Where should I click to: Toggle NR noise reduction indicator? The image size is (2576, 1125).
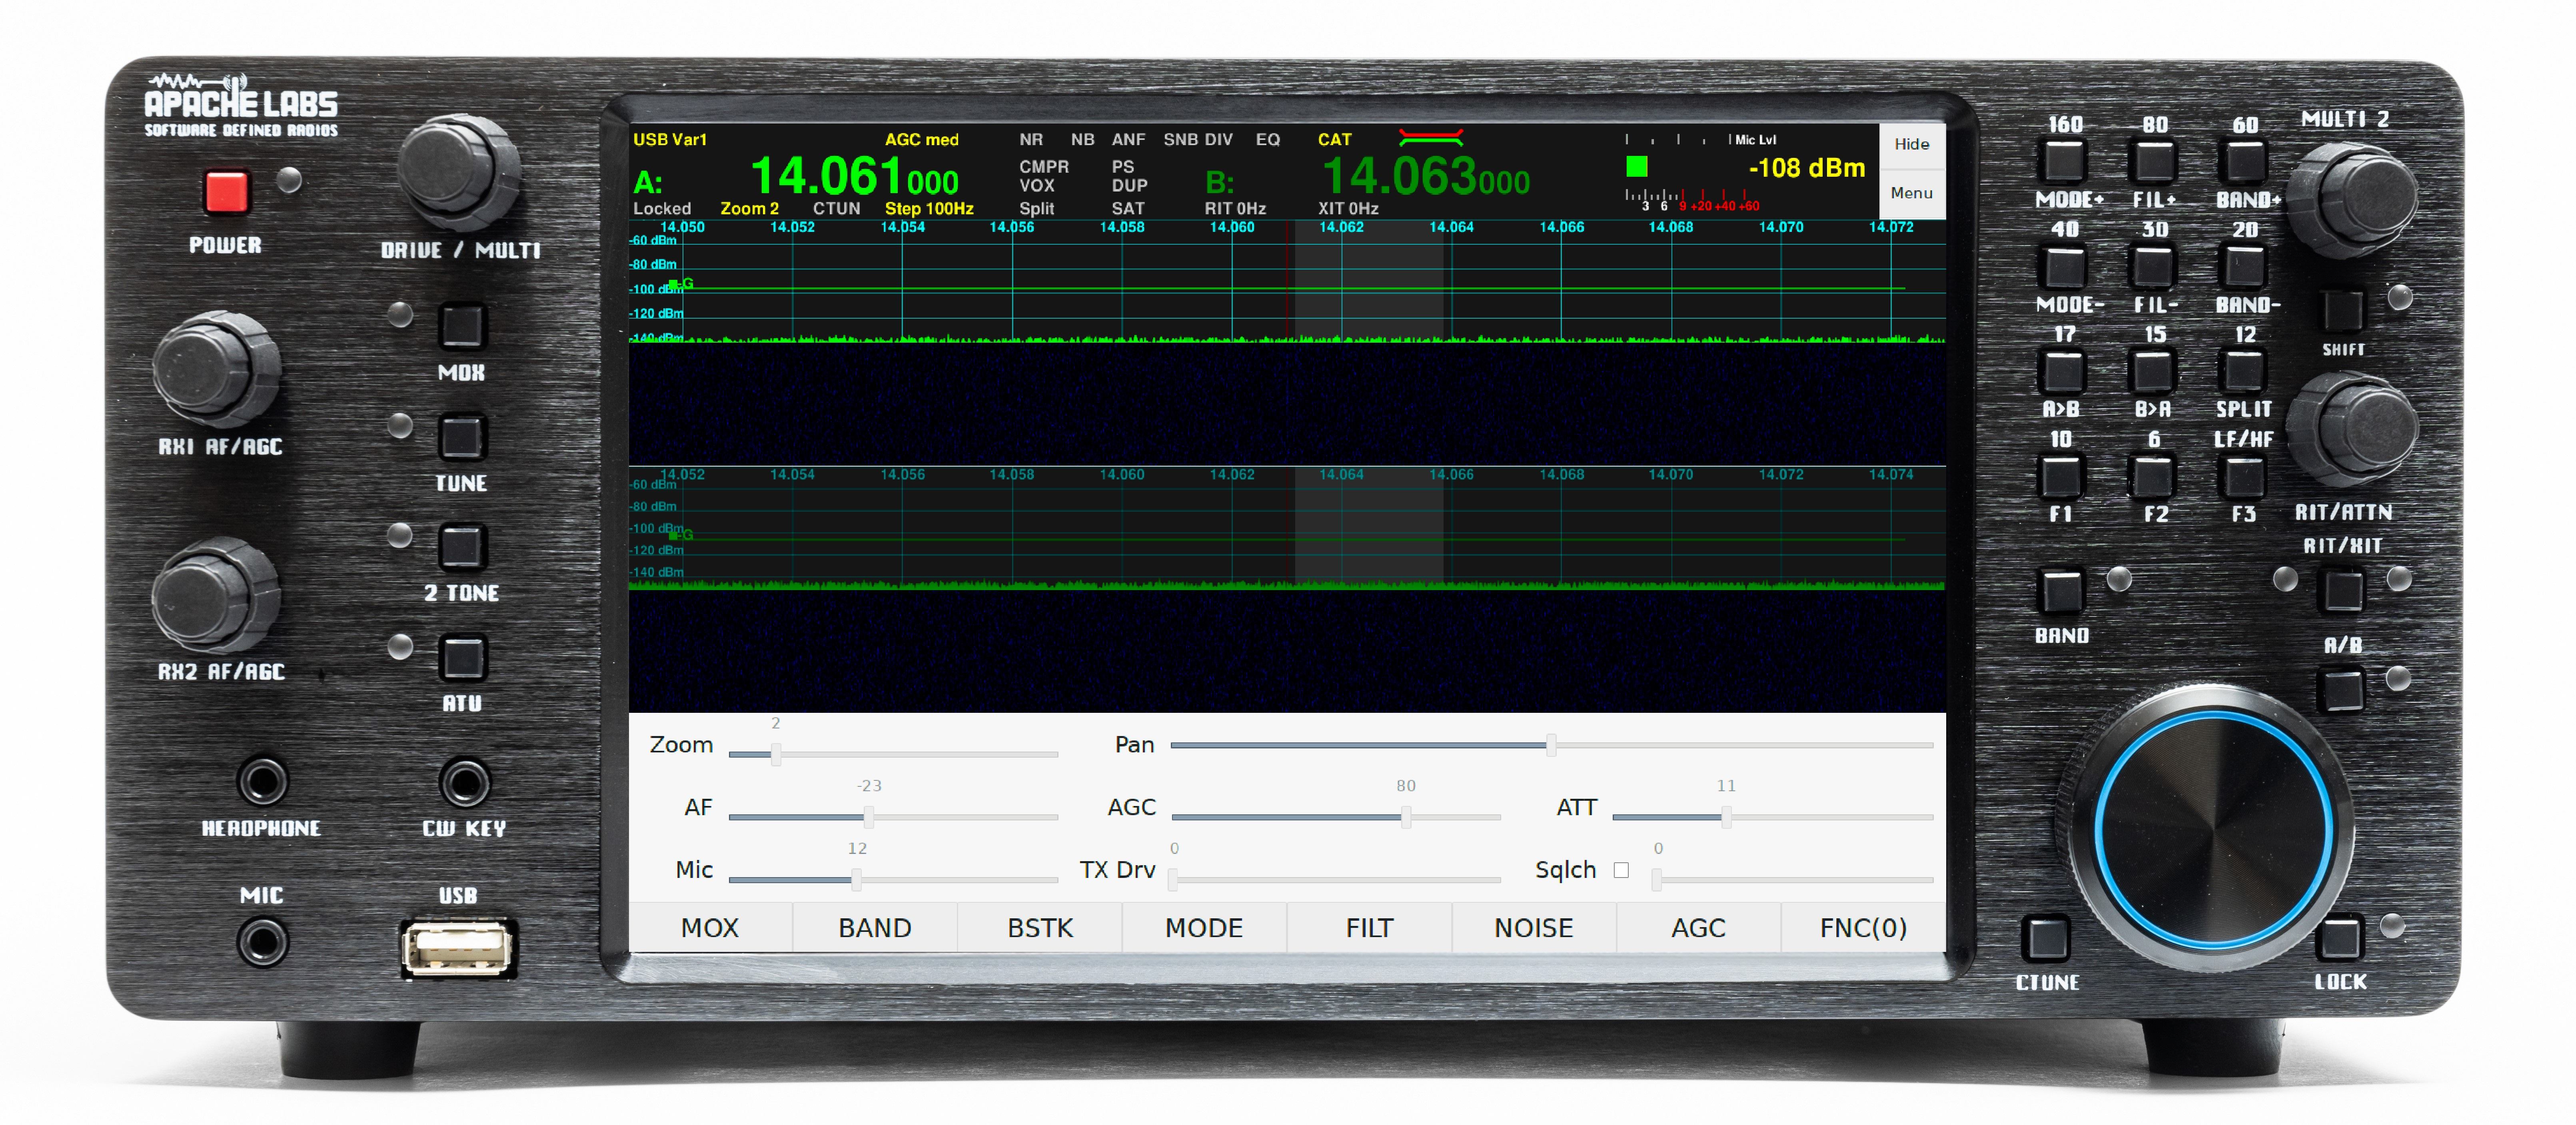1030,140
